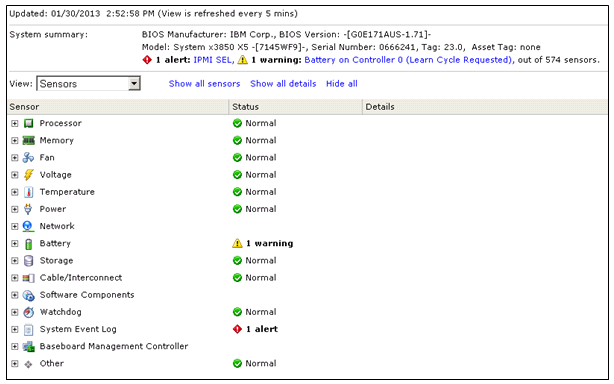Click the Fan sensor icon
This screenshot has height=384, width=614.
(x=28, y=158)
